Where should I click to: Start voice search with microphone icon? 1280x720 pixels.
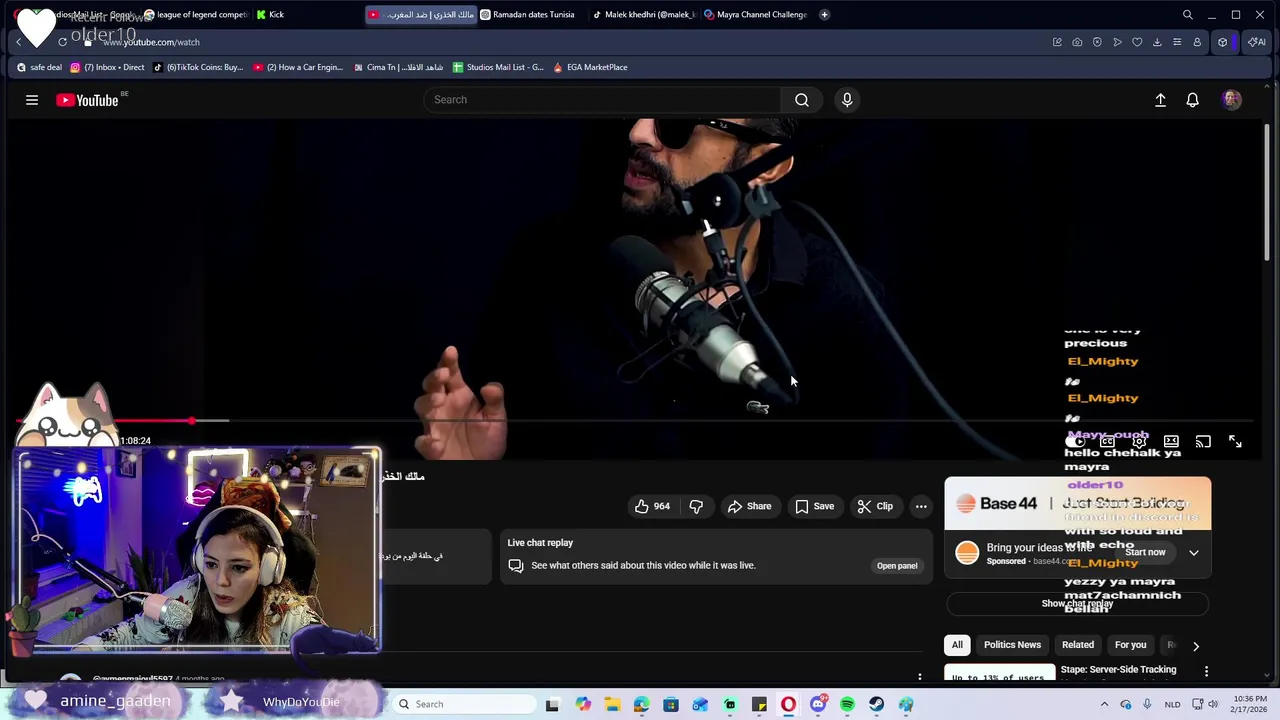[x=847, y=100]
